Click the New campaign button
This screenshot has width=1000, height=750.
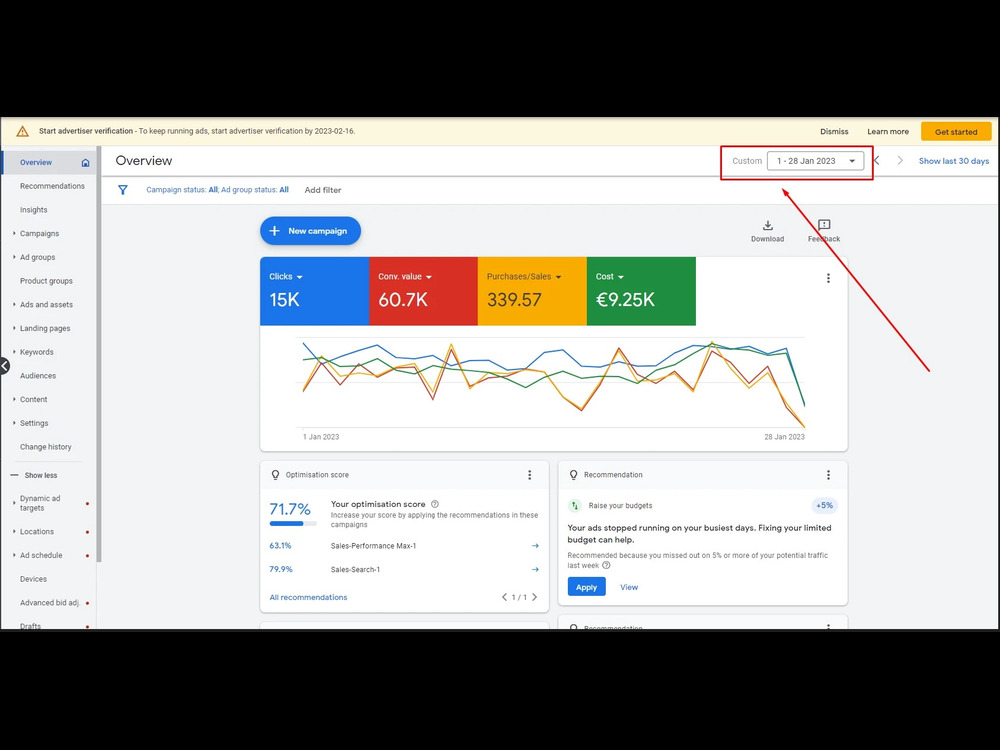point(311,231)
